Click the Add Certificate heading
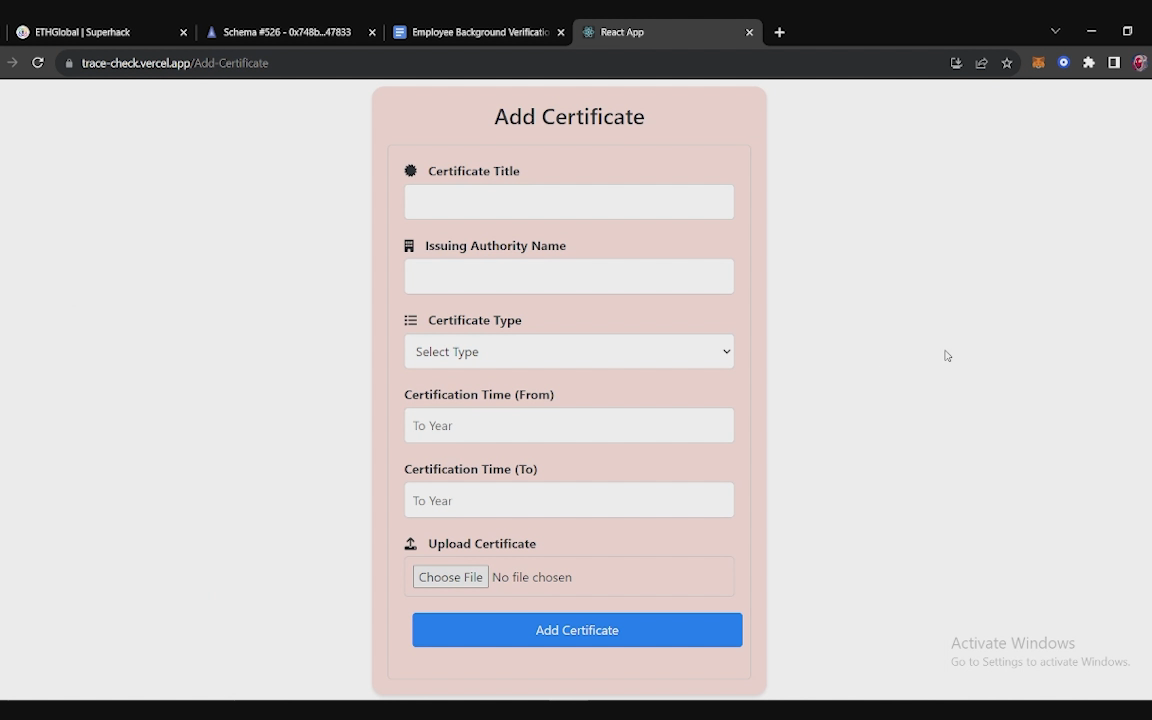The height and width of the screenshot is (720, 1152). click(x=569, y=117)
